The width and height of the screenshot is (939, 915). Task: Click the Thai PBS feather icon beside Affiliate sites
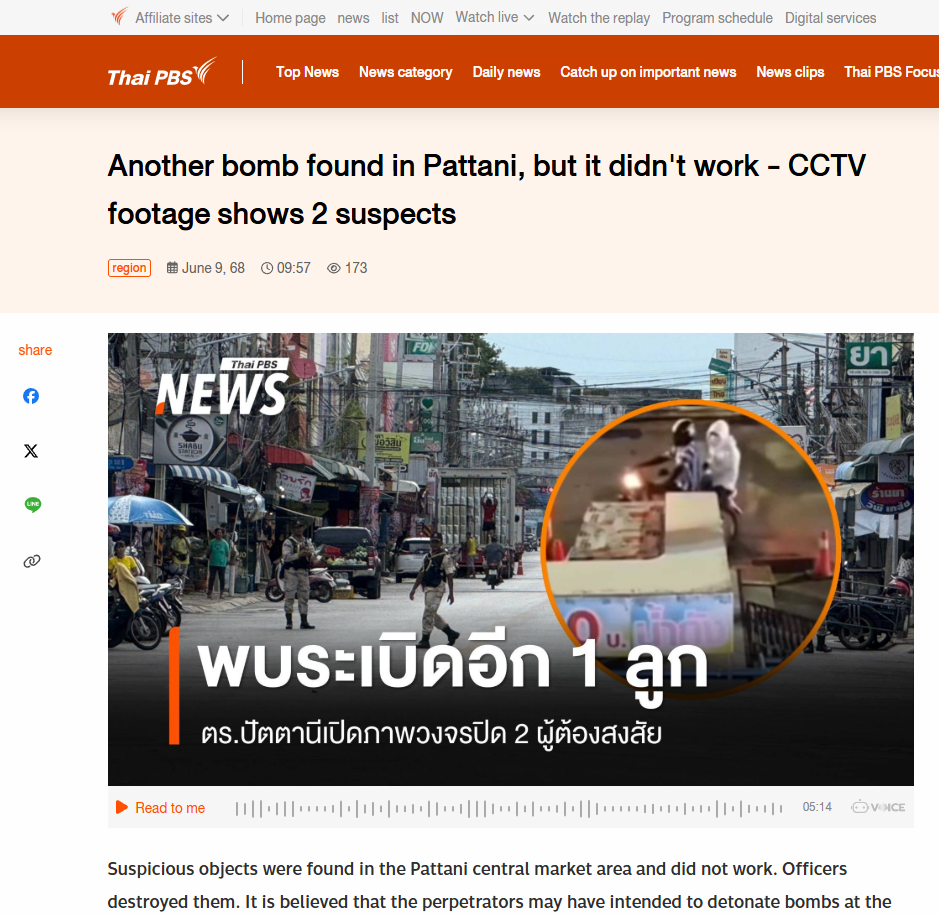120,16
